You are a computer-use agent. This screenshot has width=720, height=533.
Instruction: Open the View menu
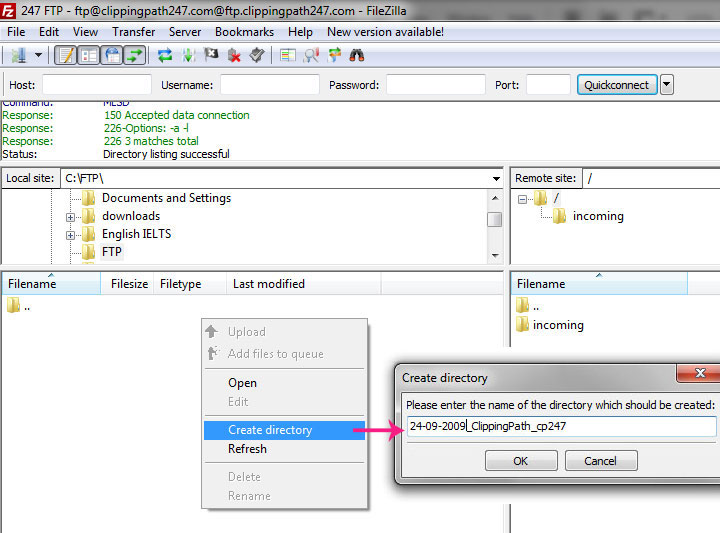(x=85, y=32)
